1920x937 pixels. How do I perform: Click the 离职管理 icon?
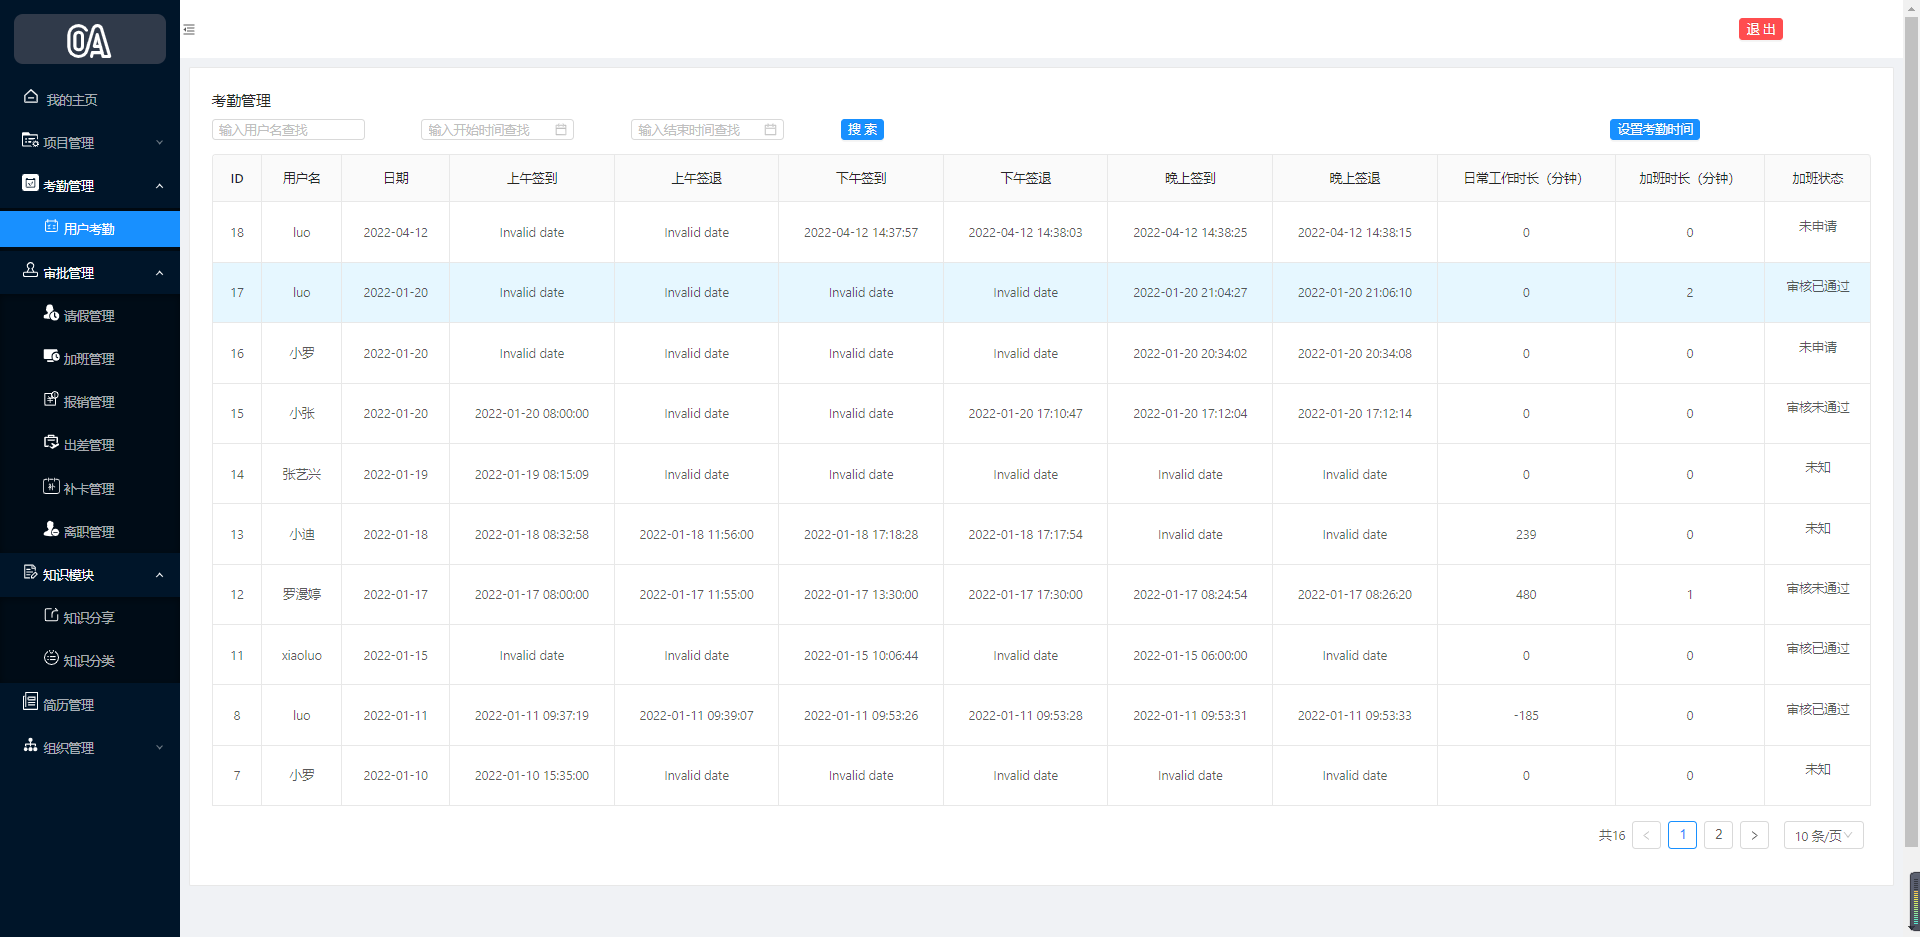[51, 529]
